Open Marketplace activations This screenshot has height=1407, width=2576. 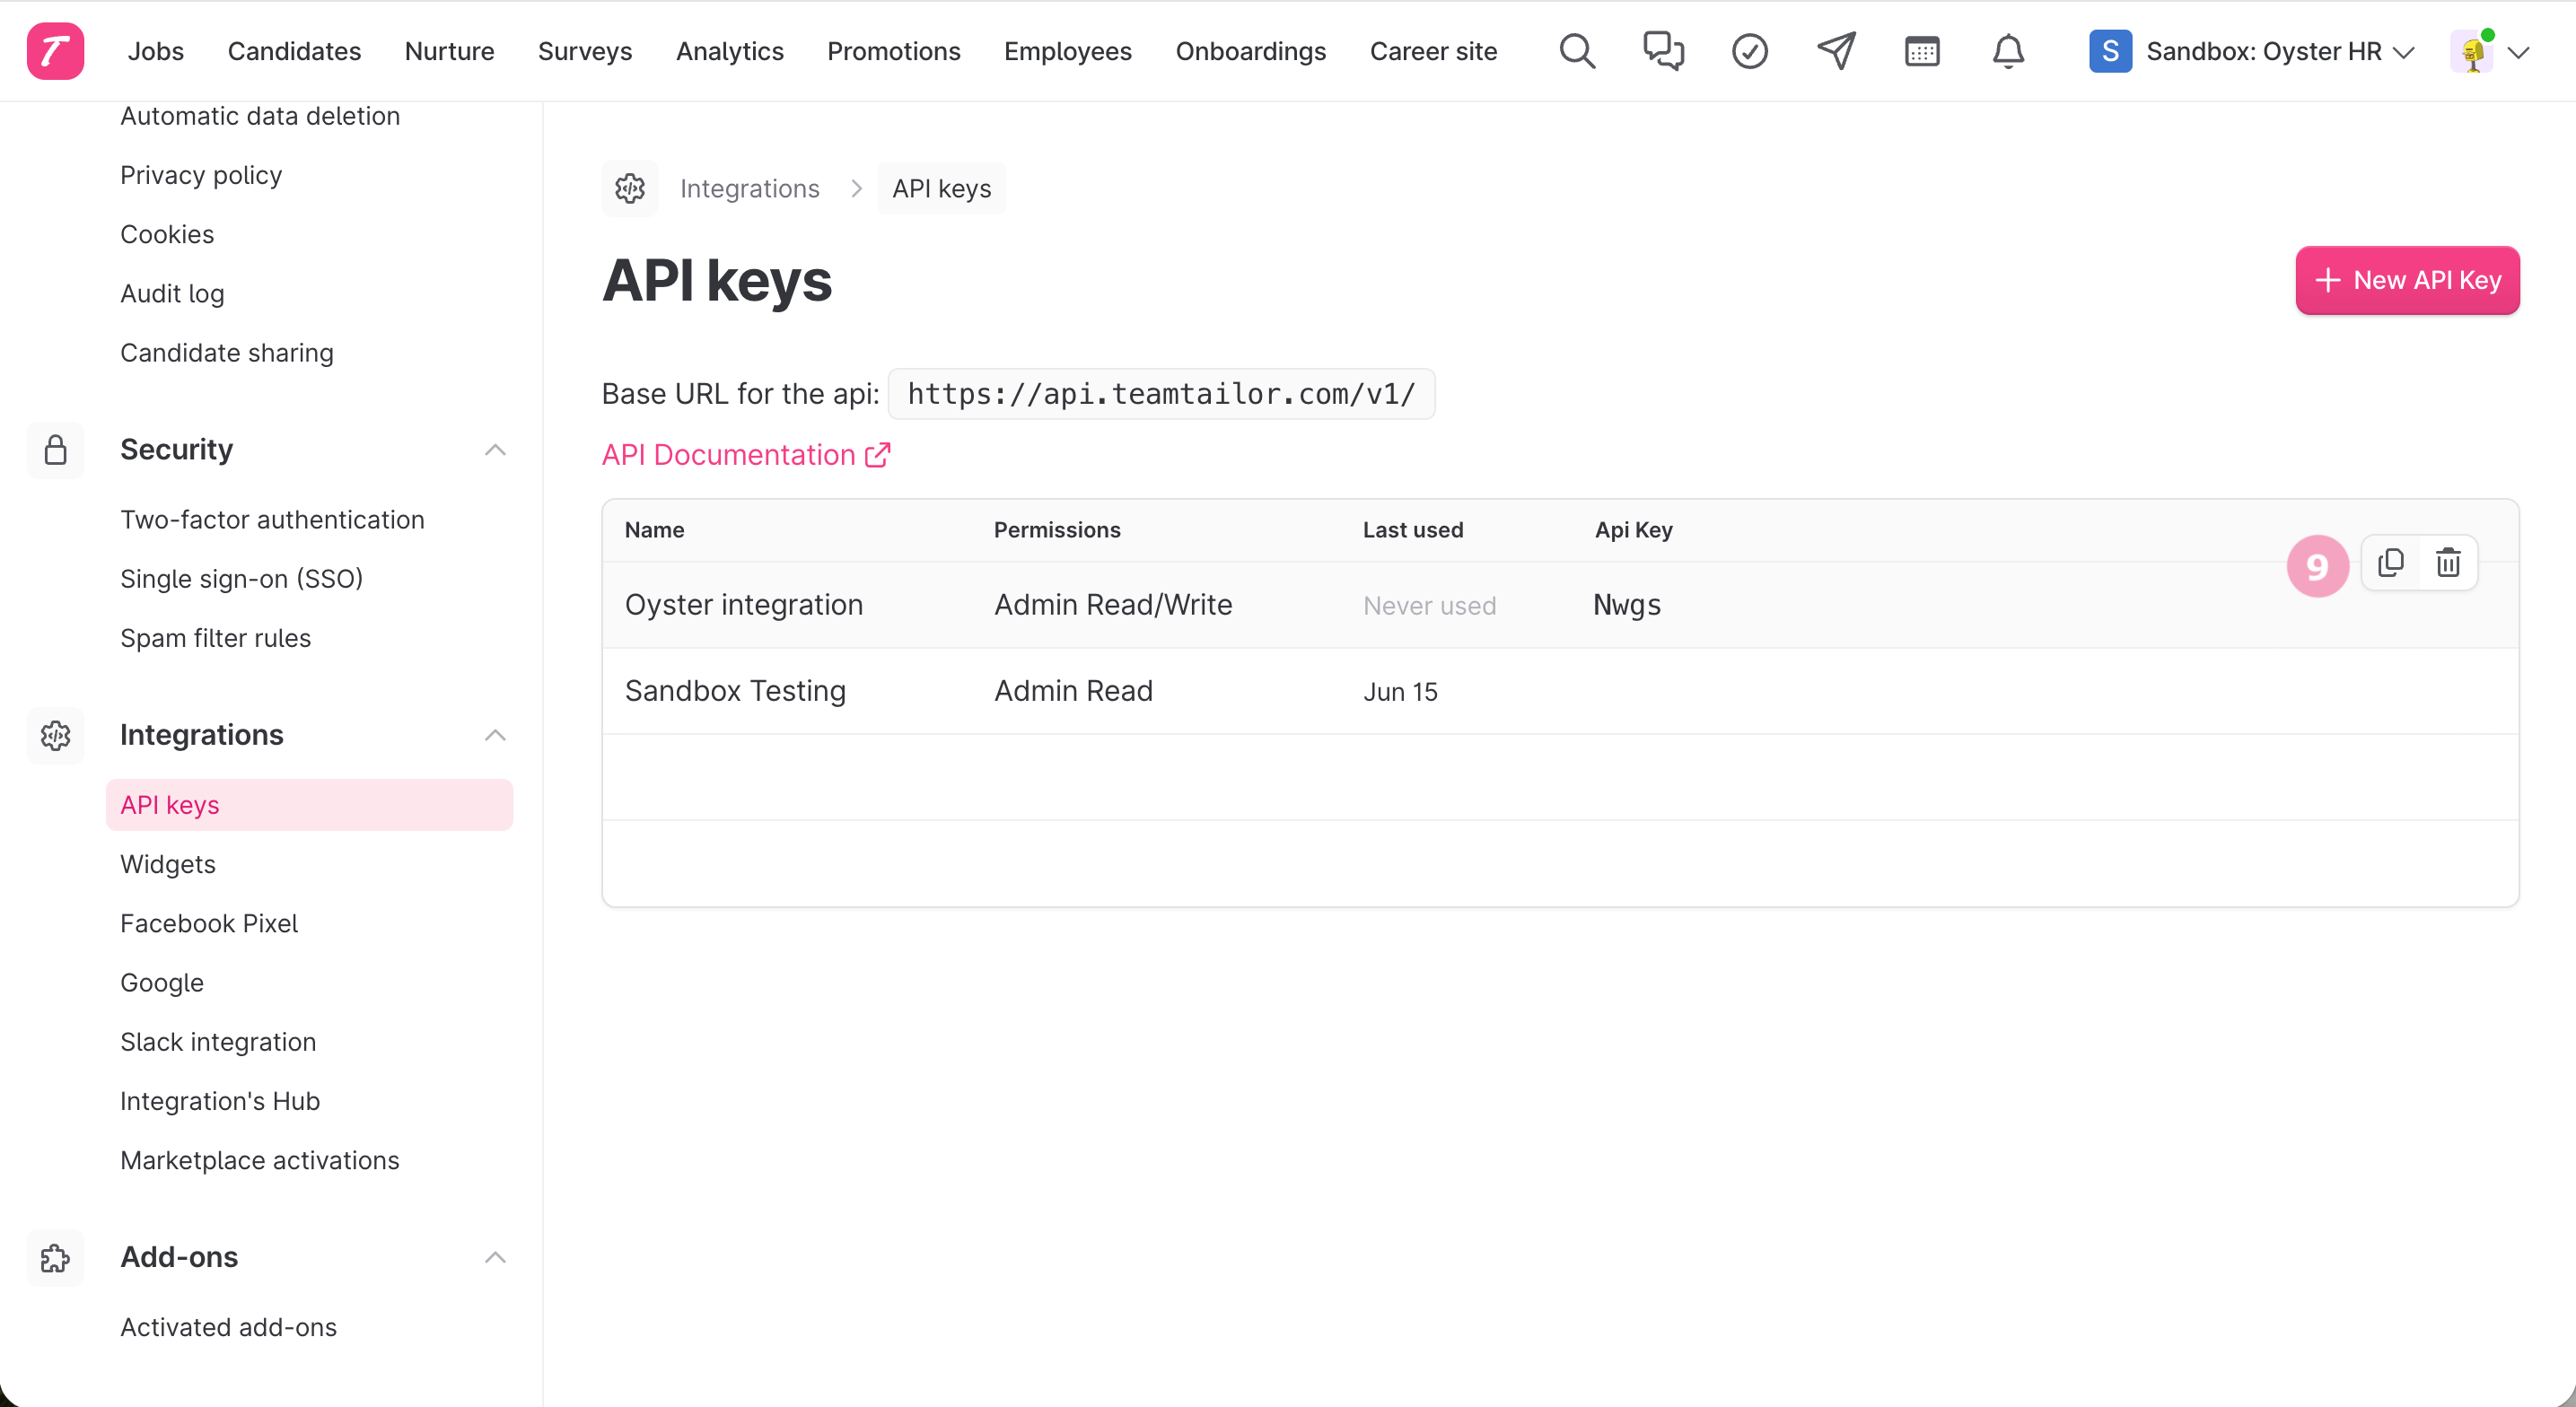coord(259,1159)
